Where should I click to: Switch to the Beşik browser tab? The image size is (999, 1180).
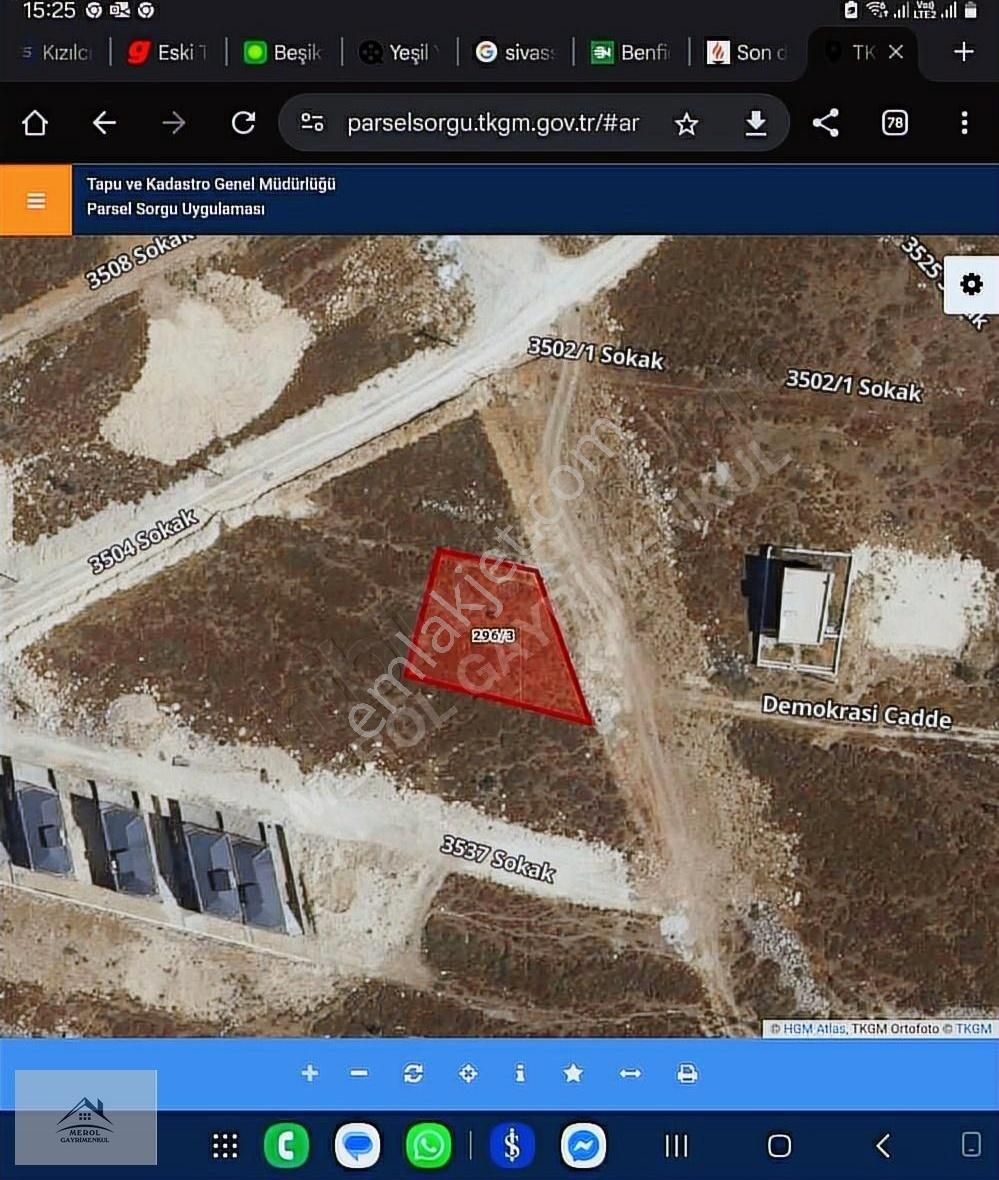[284, 52]
